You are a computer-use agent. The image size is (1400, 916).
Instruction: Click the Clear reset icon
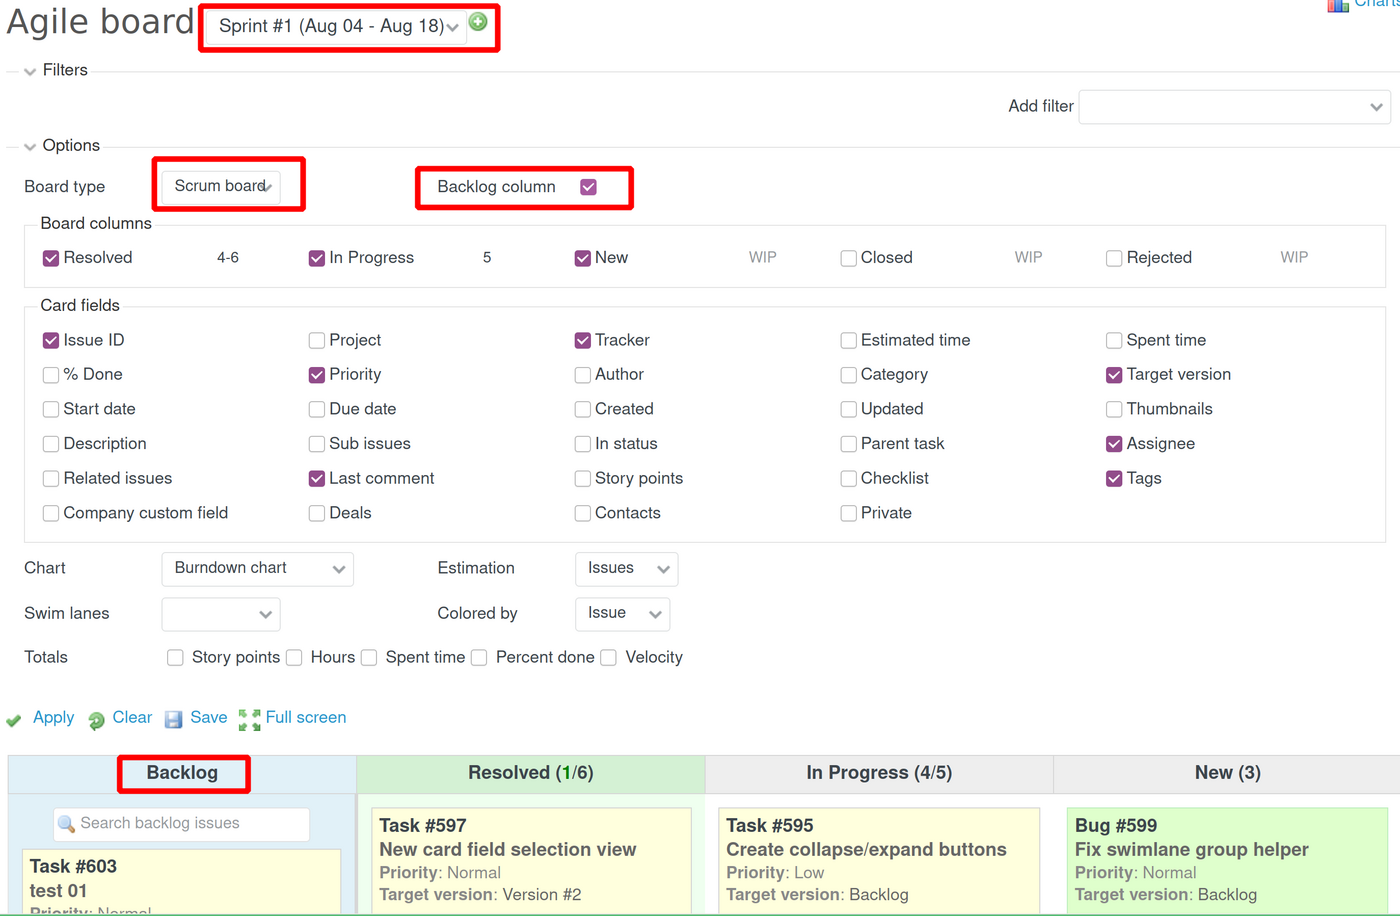click(96, 720)
